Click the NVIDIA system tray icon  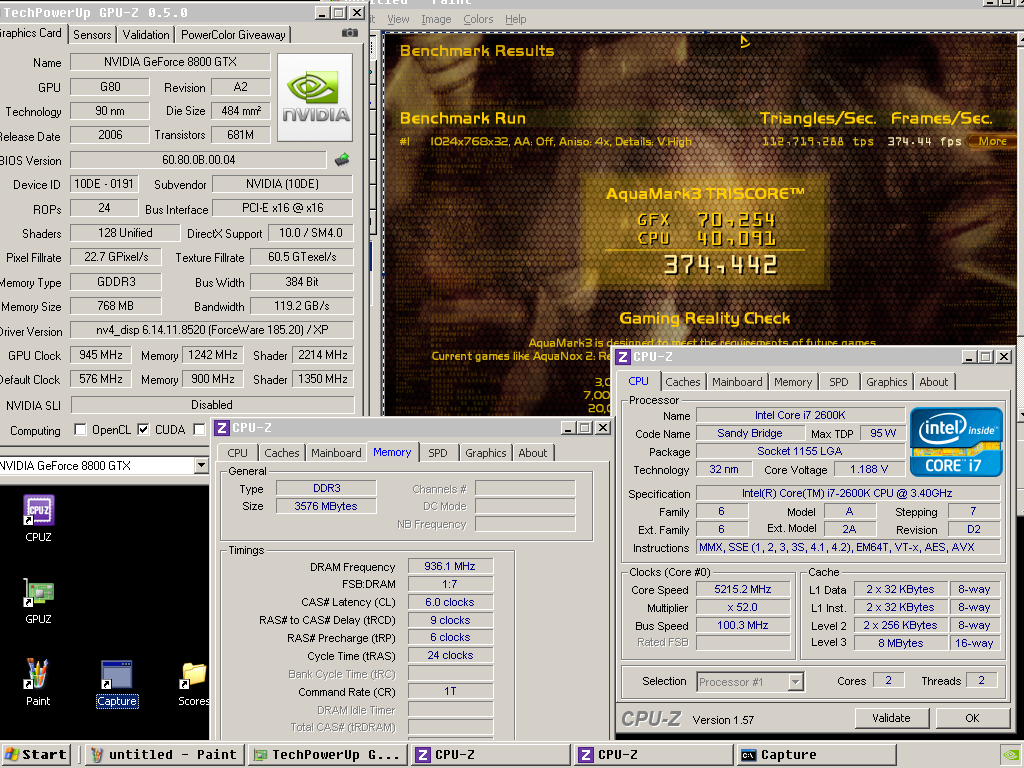pos(1011,755)
